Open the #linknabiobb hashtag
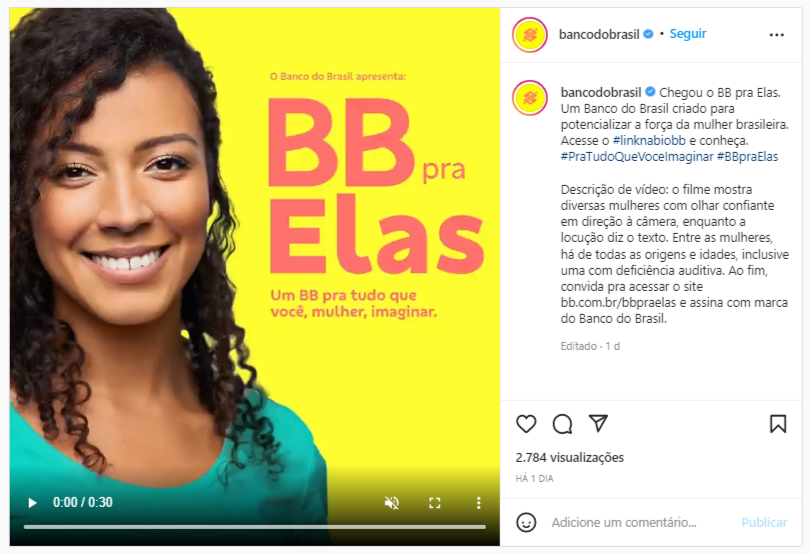809x554 pixels. click(x=649, y=140)
